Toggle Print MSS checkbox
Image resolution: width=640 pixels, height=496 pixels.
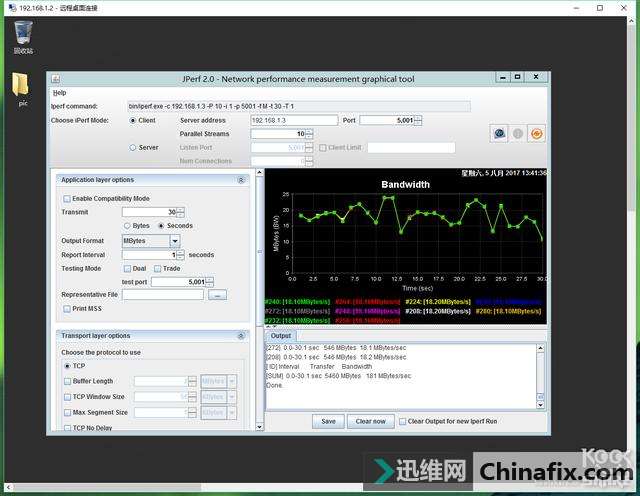(x=67, y=309)
